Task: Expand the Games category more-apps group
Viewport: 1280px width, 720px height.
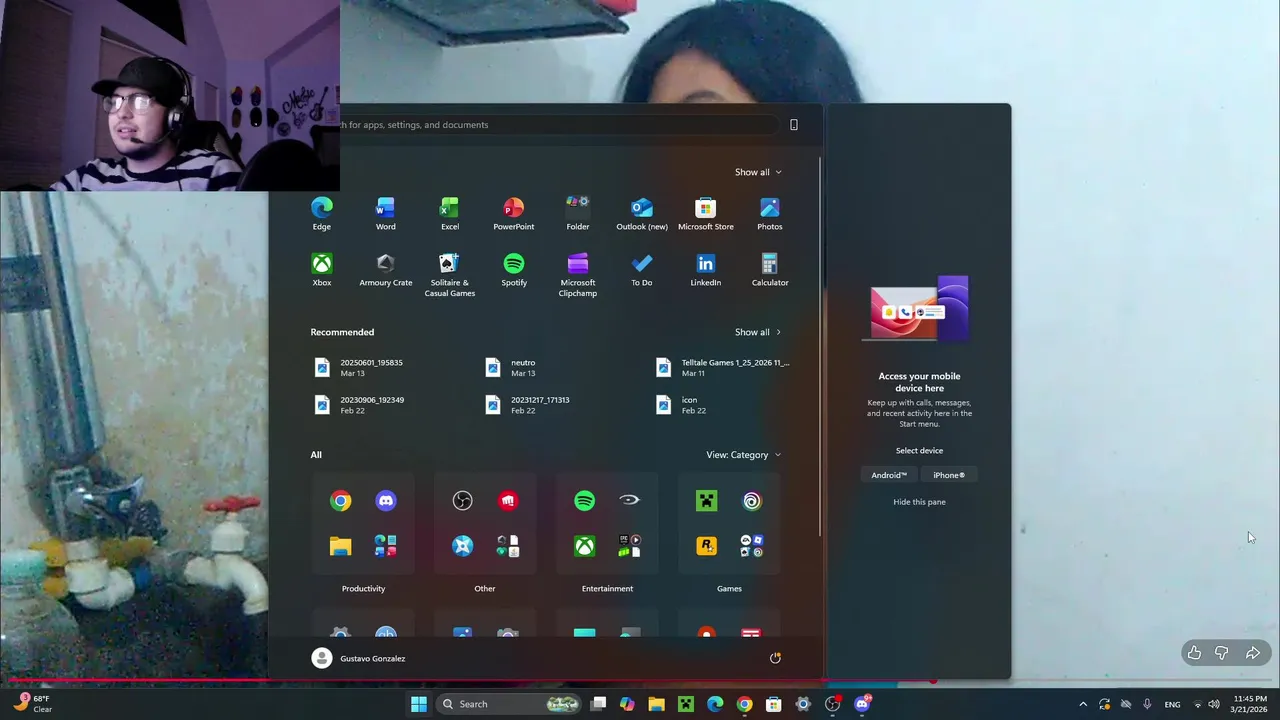Action: [x=752, y=546]
